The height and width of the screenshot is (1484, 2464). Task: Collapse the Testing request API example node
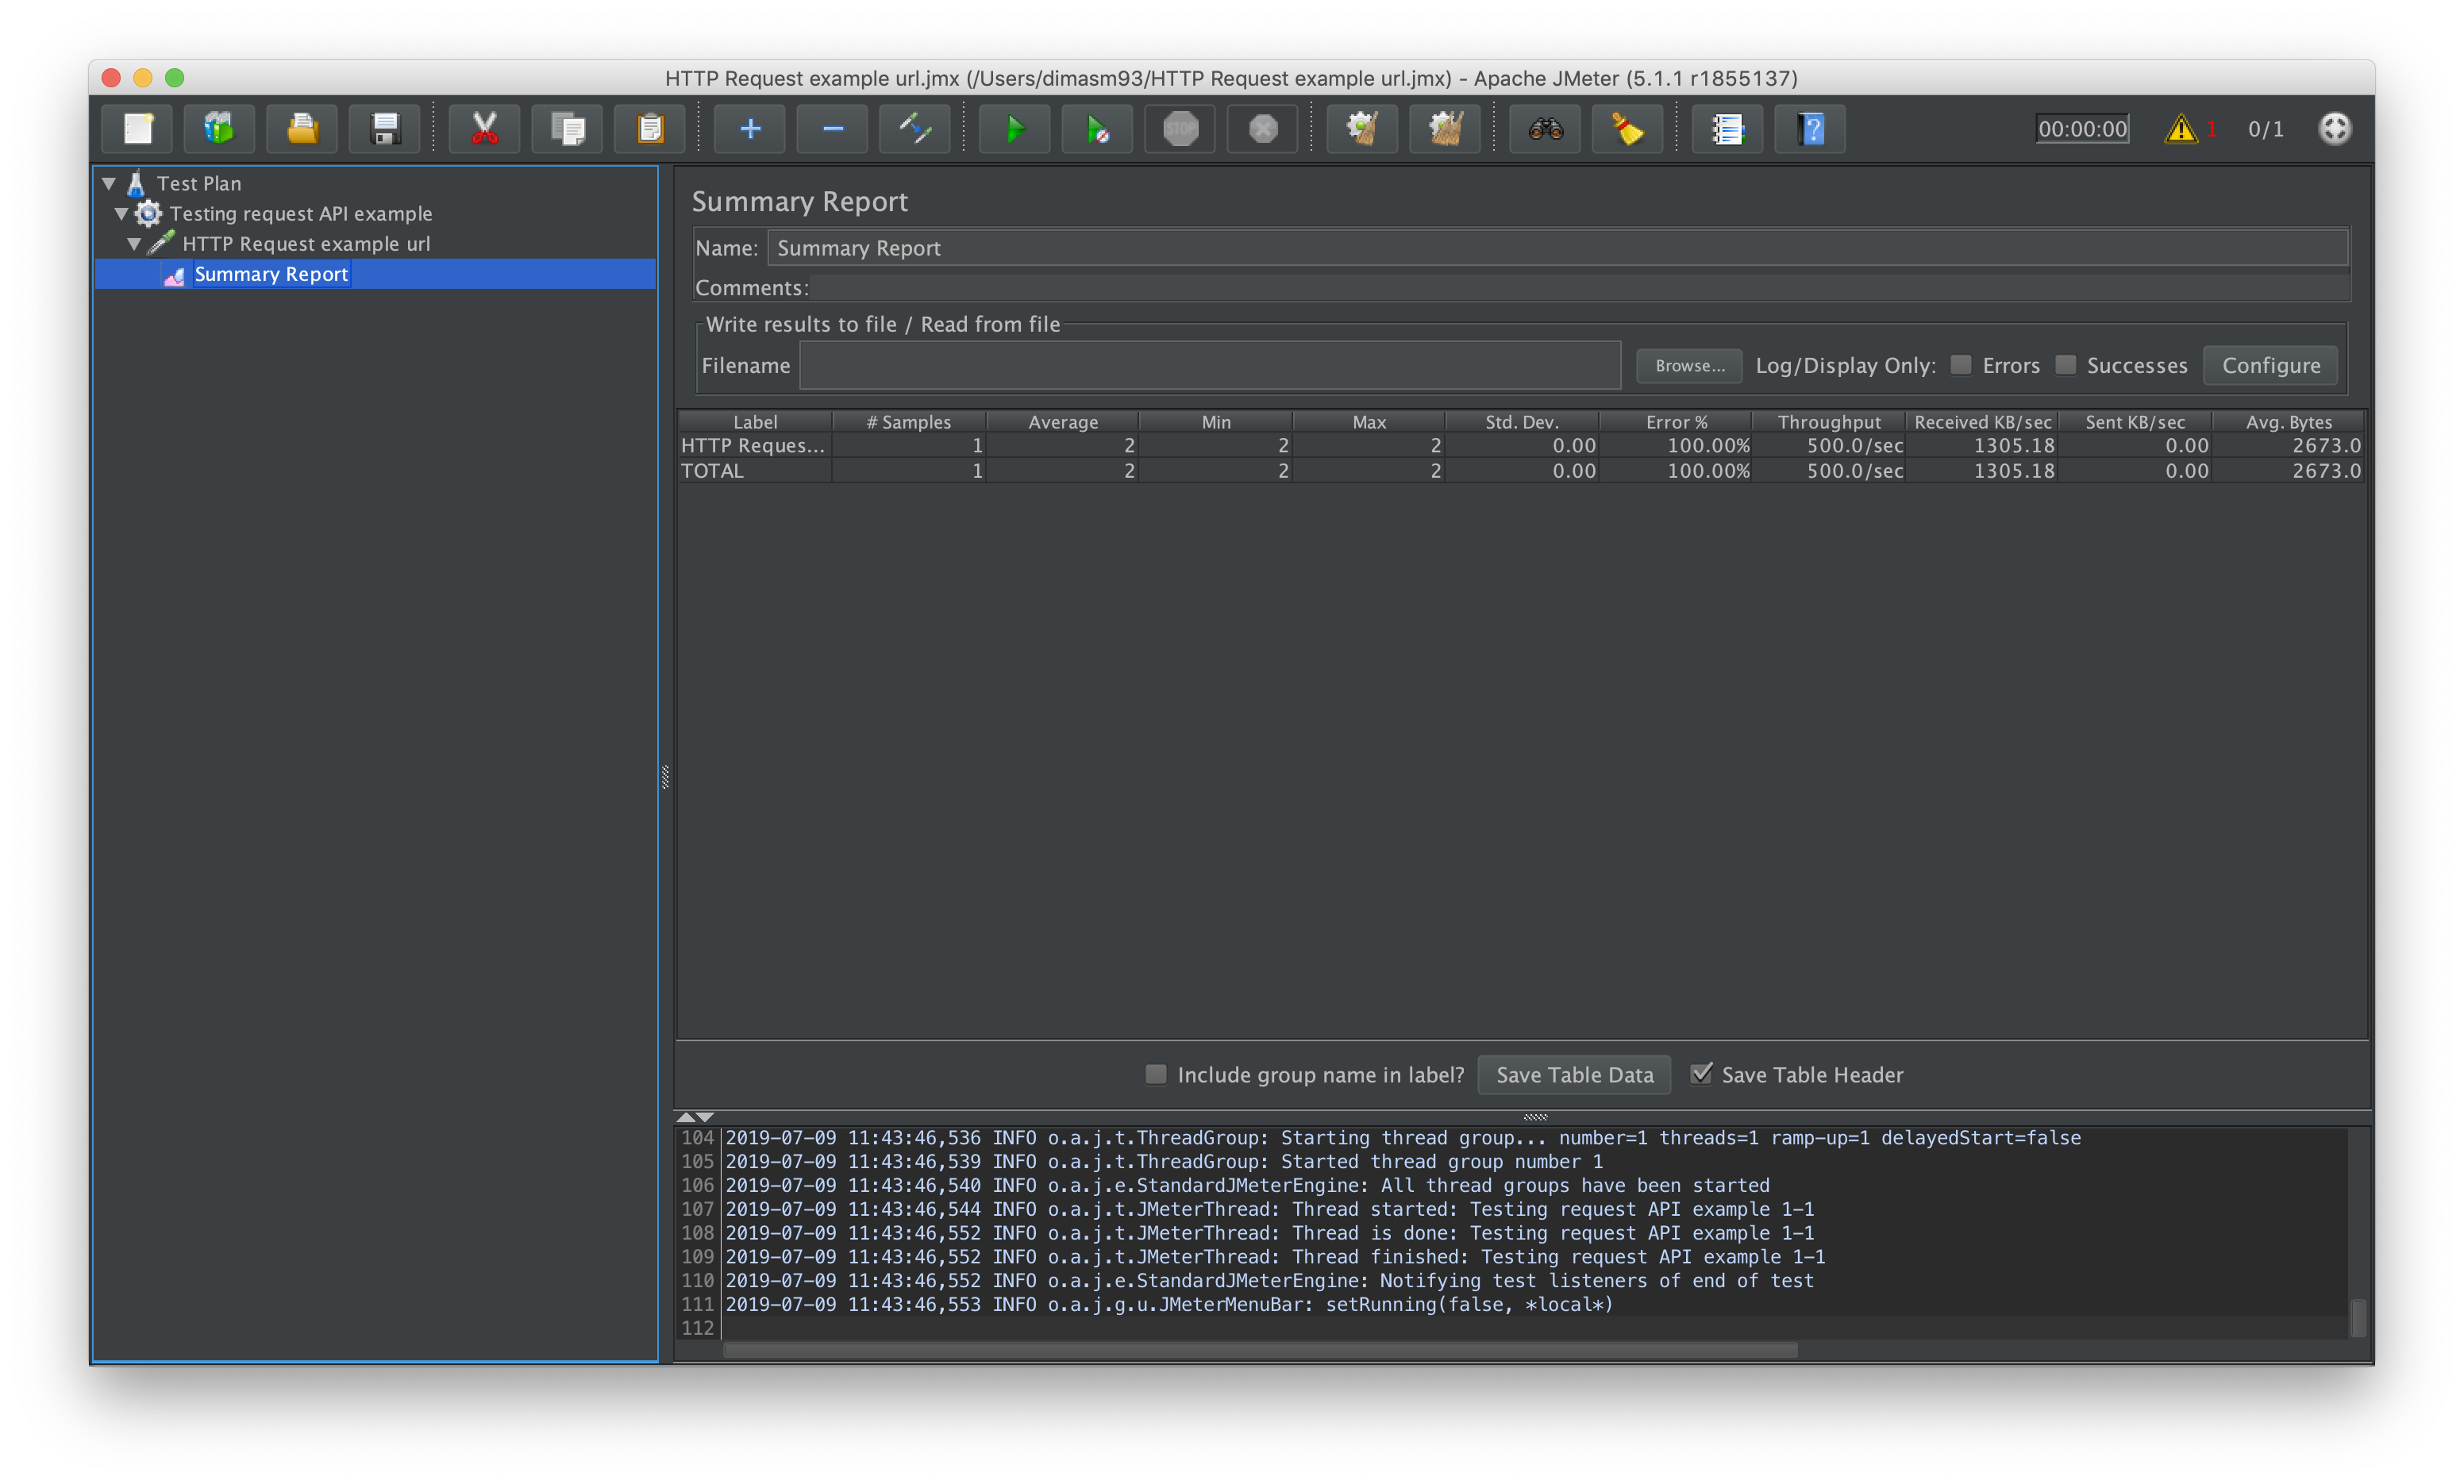[122, 213]
